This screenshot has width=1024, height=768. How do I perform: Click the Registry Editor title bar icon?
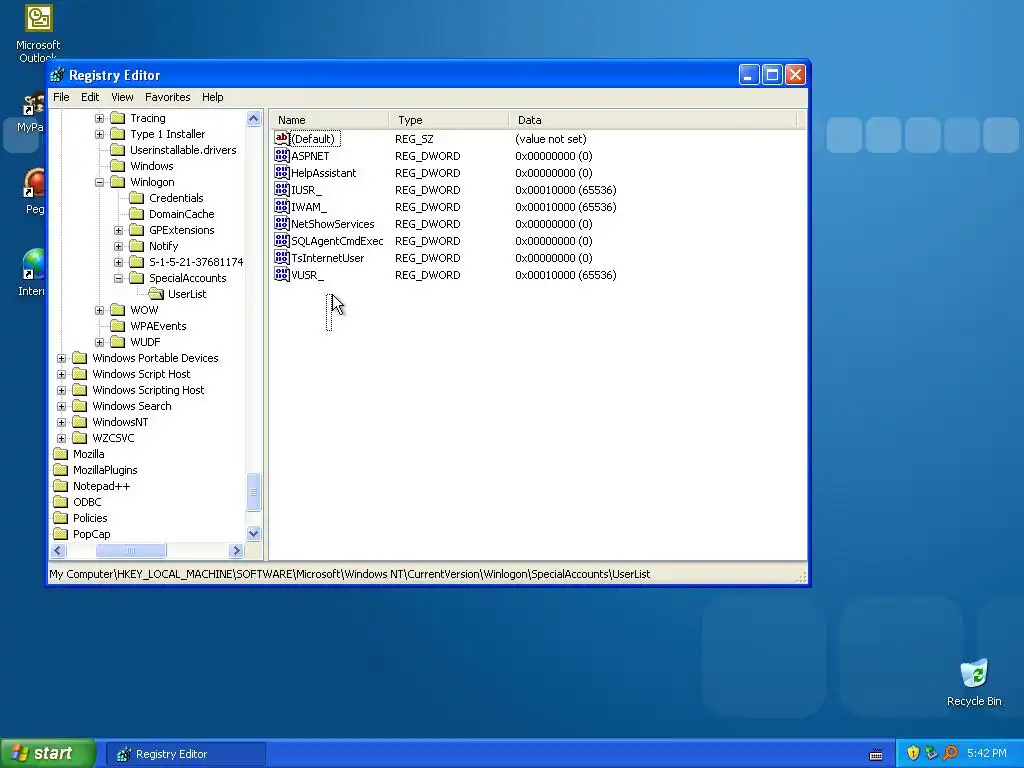tap(57, 75)
